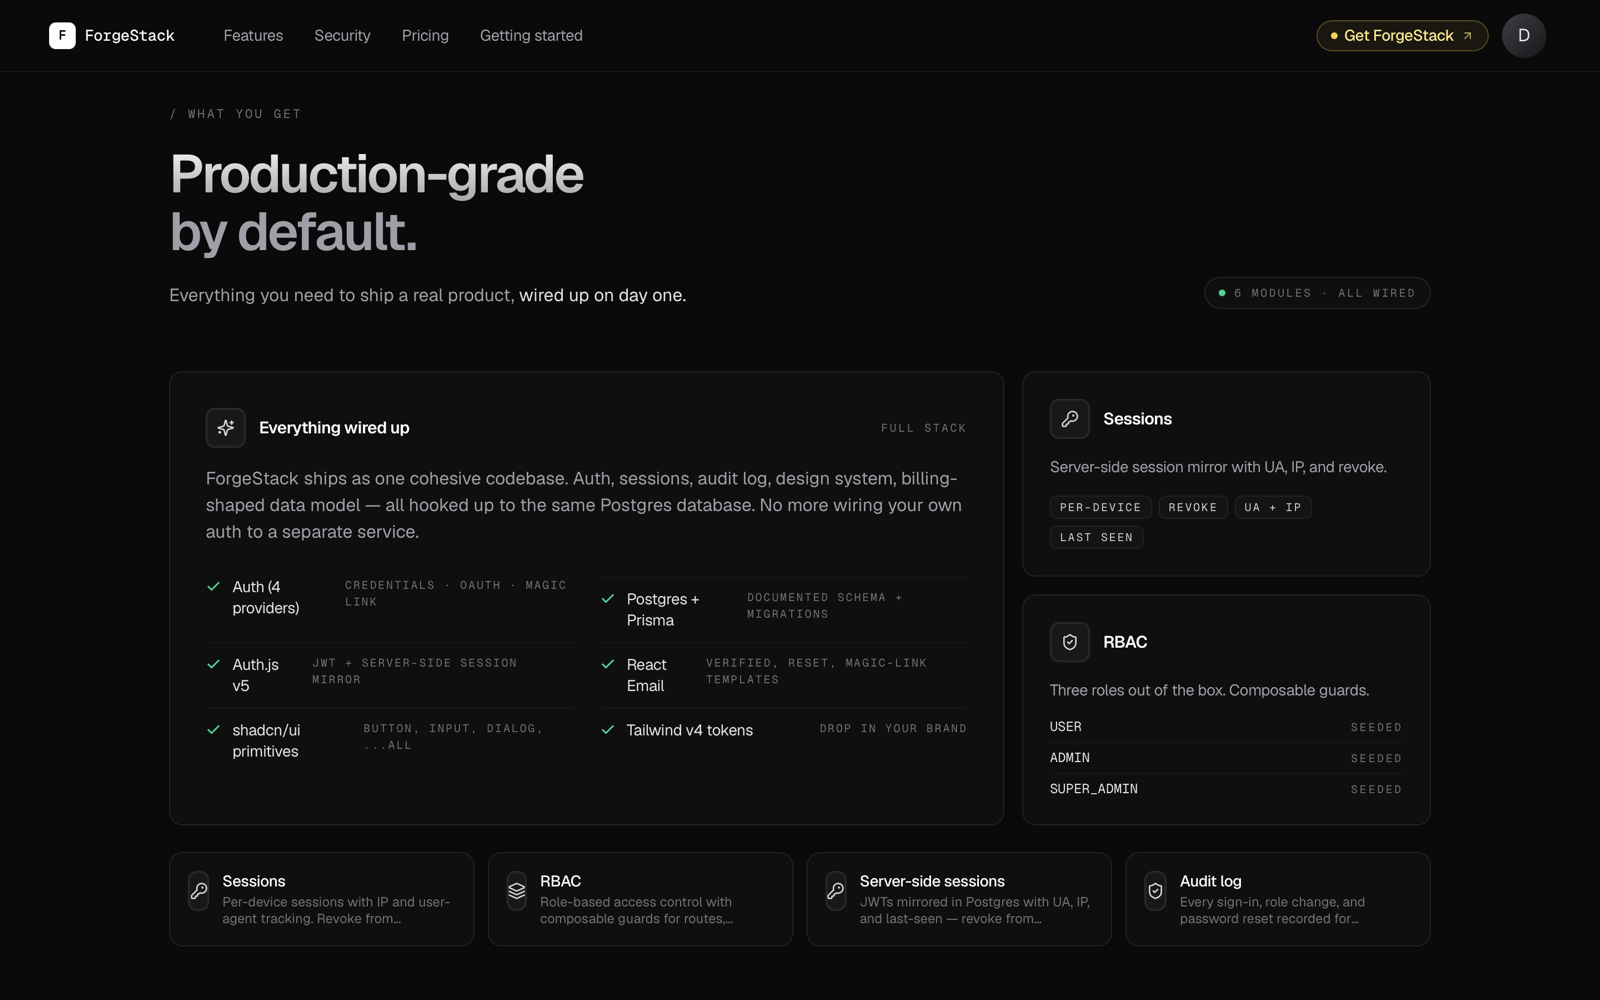Click the key icon on bottom Sessions card
Screen dimensions: 1600x1000
[x=199, y=891]
